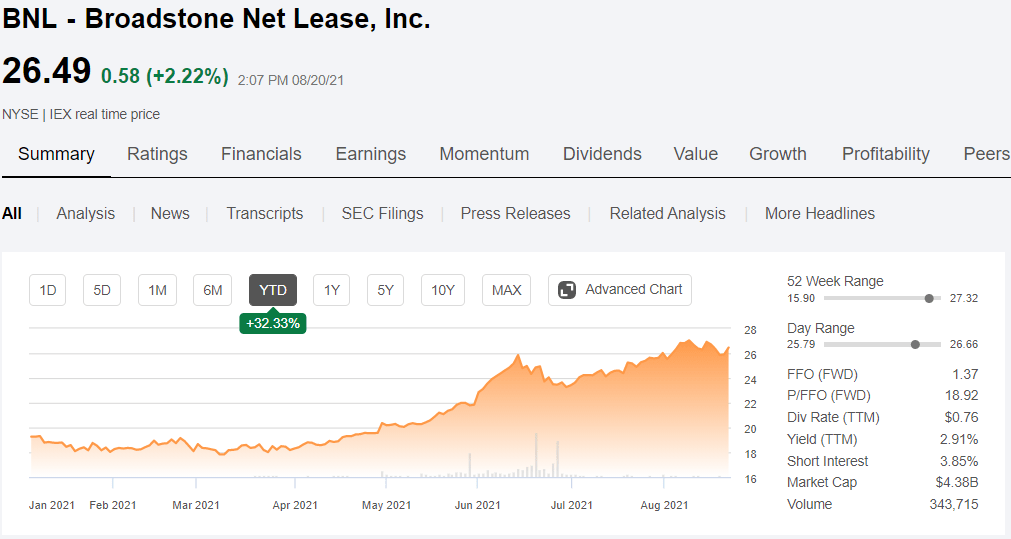Click the Yield (TTM) value 2.91%
The height and width of the screenshot is (539, 1011).
[x=959, y=439]
